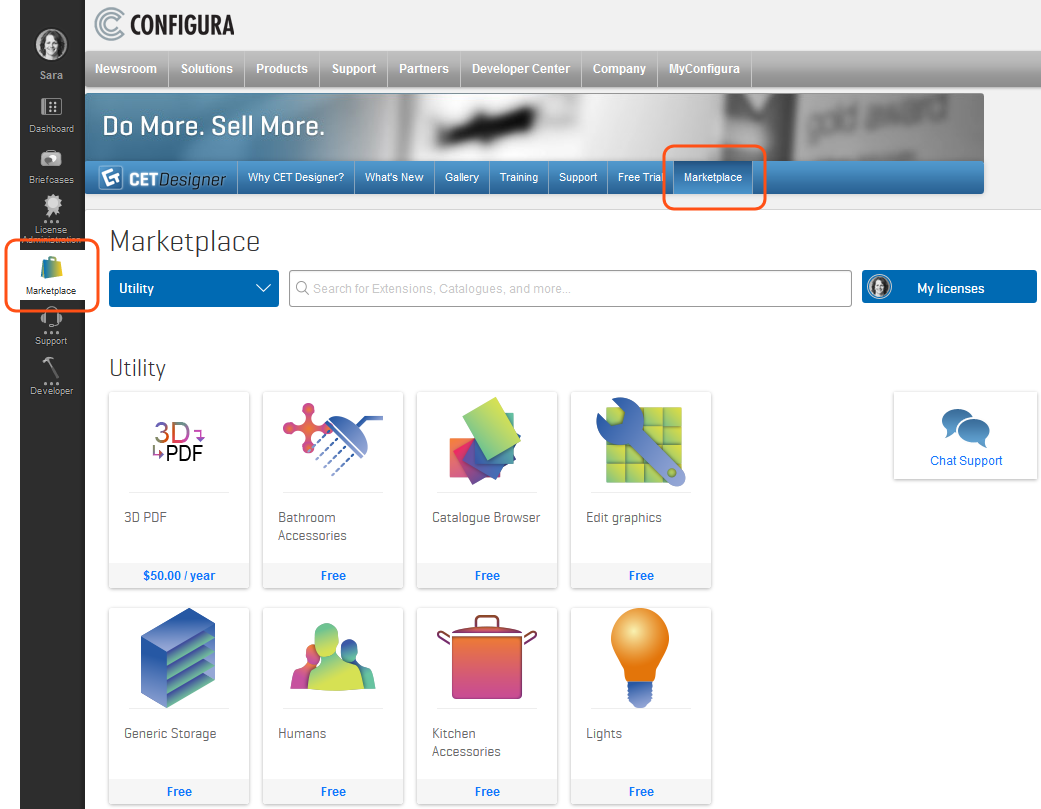Switch to CET Designer Support tab
Screen dimensions: 1041x809
[578, 177]
